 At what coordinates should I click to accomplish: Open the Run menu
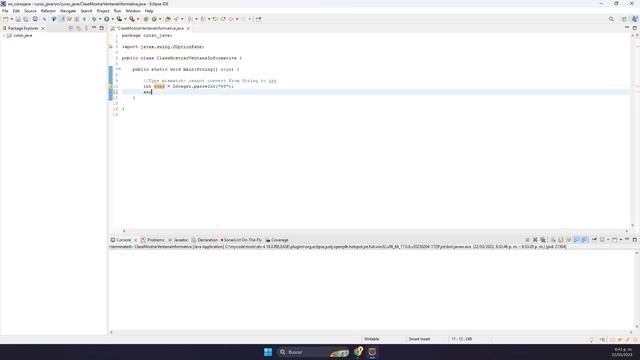click(x=118, y=11)
